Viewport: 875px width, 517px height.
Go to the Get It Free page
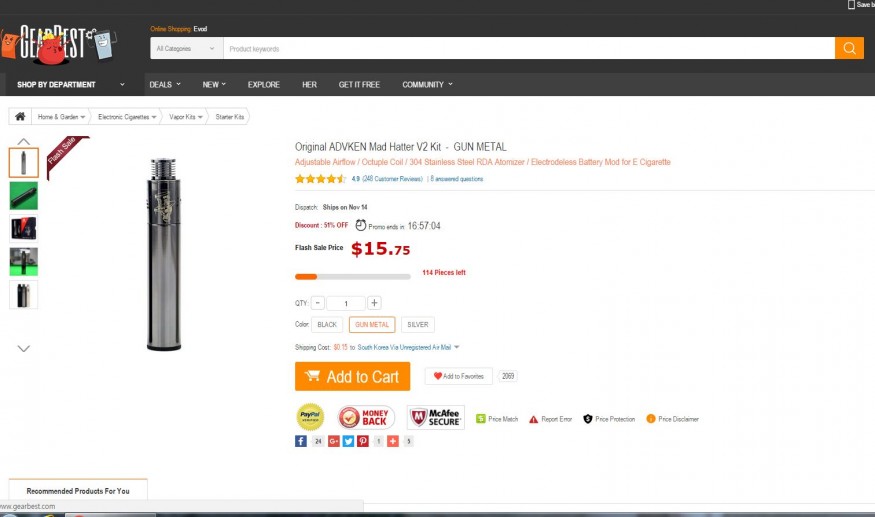tap(359, 85)
